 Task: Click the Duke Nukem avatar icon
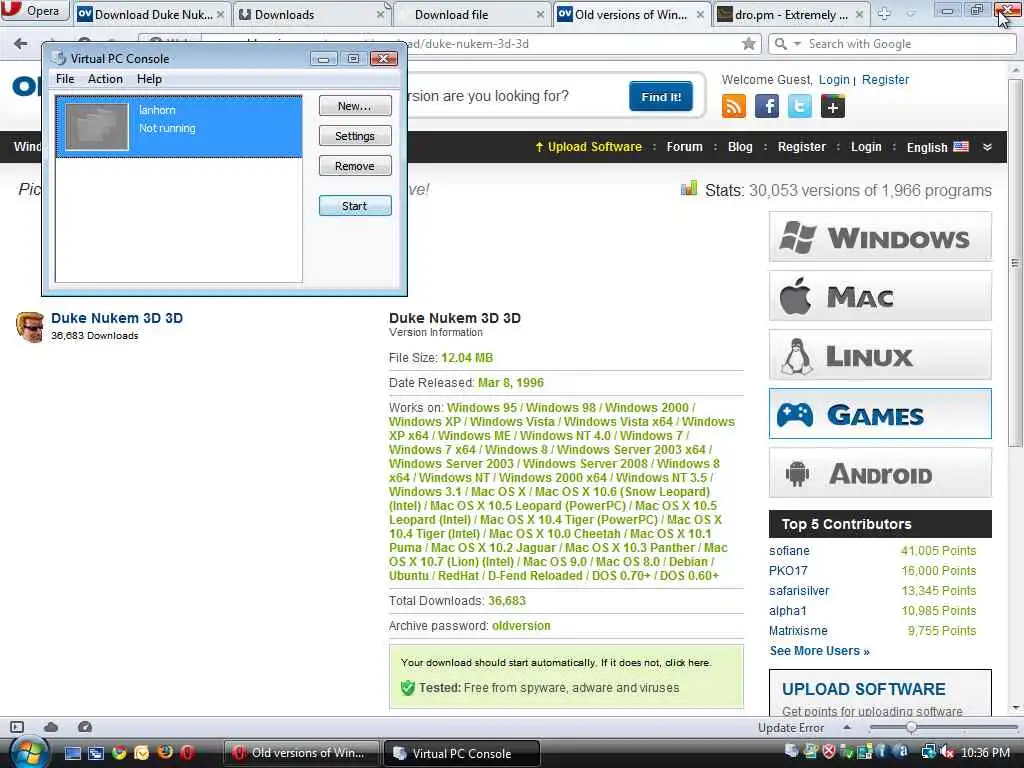(x=30, y=327)
